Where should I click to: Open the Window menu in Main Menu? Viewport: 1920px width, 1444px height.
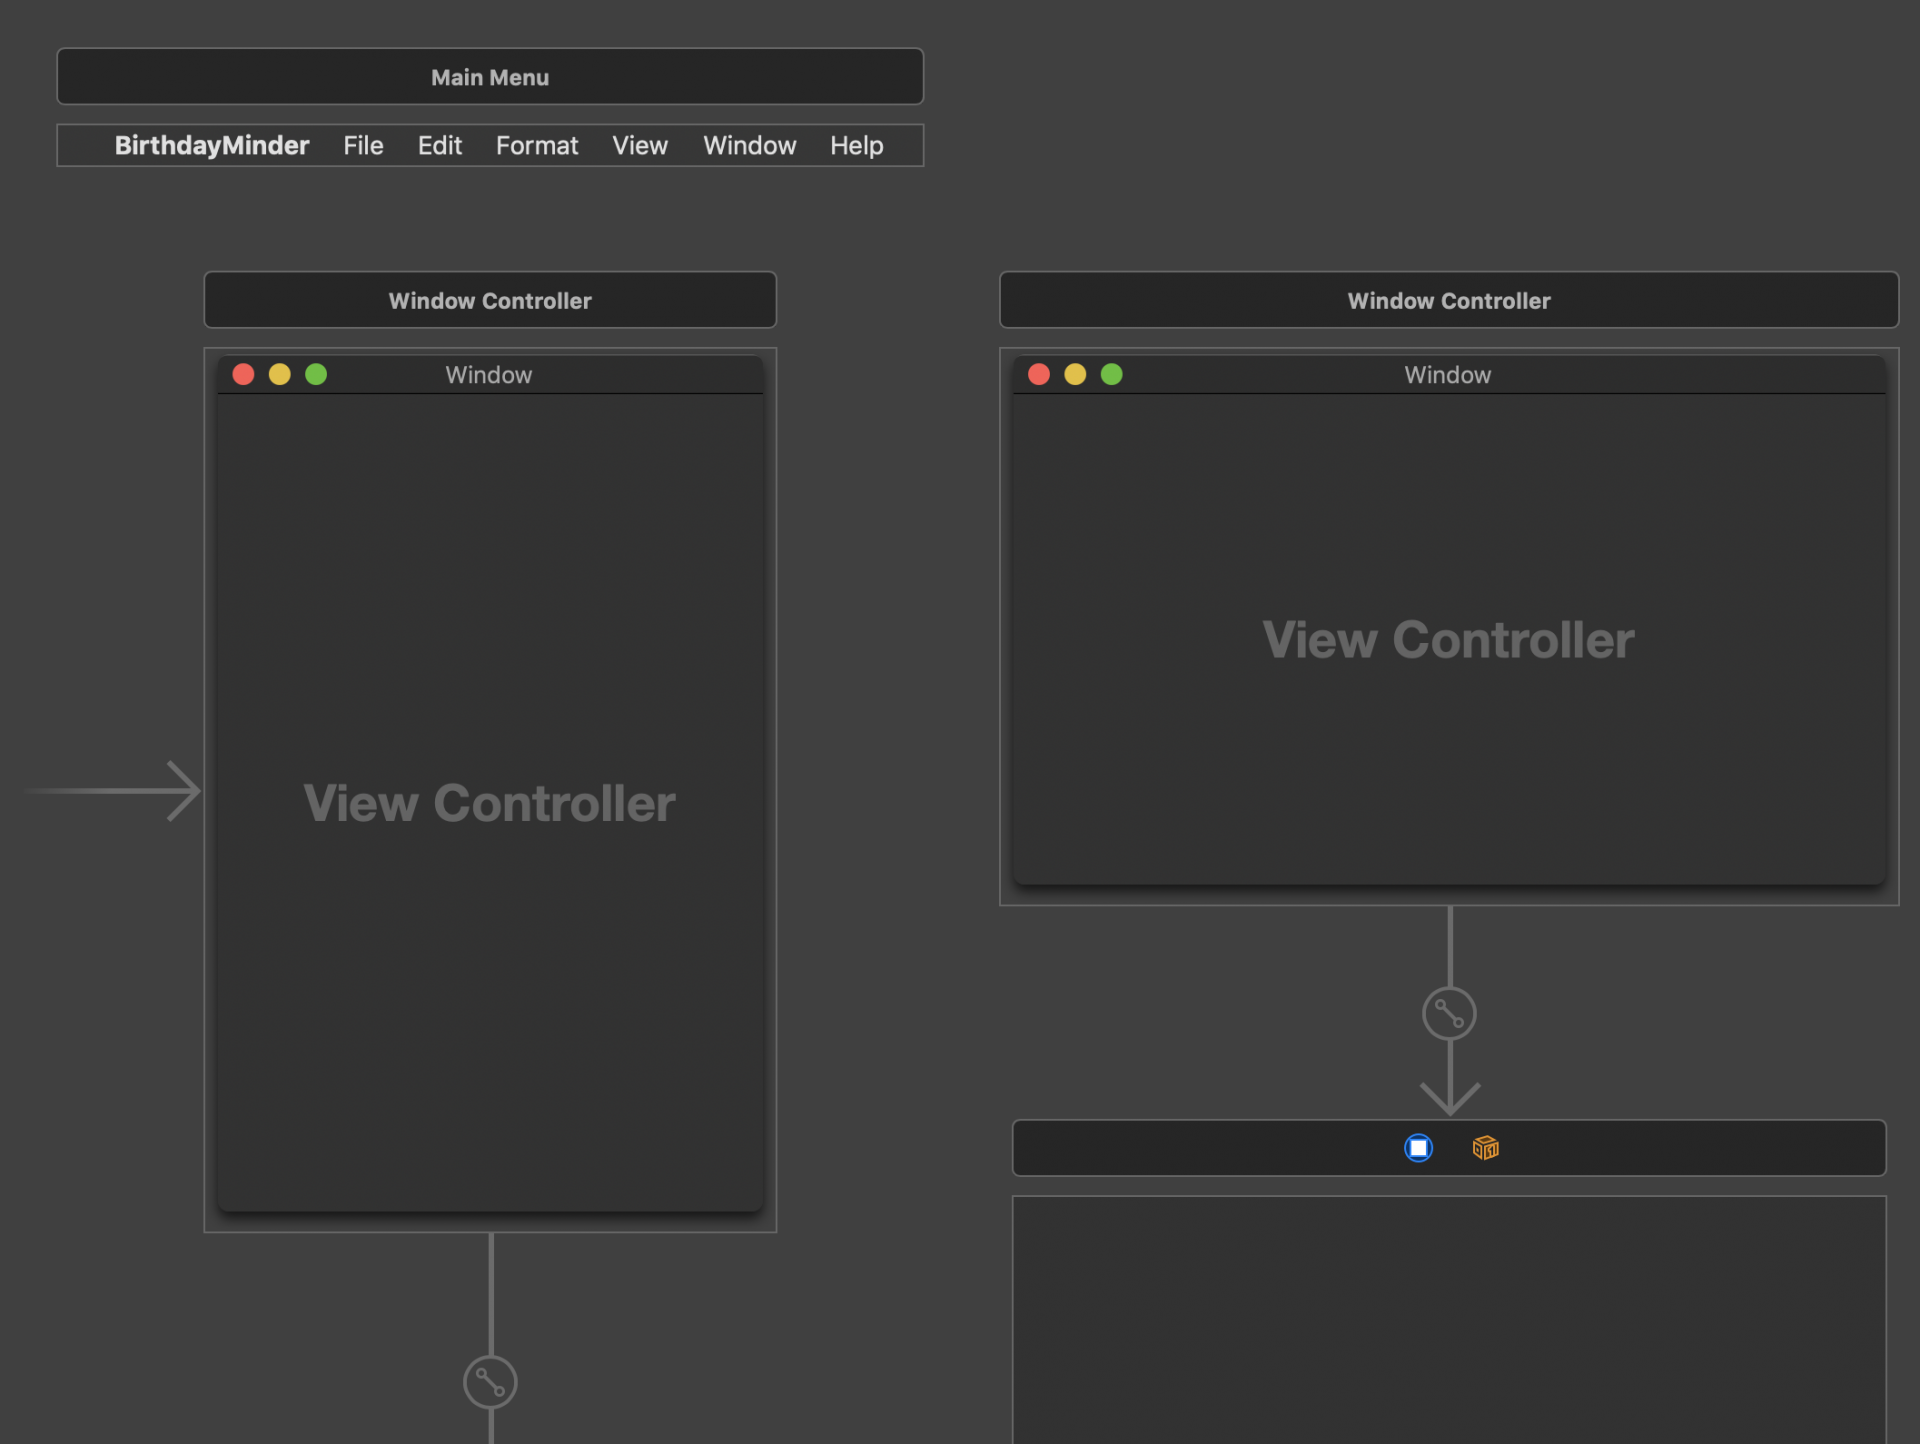point(749,146)
